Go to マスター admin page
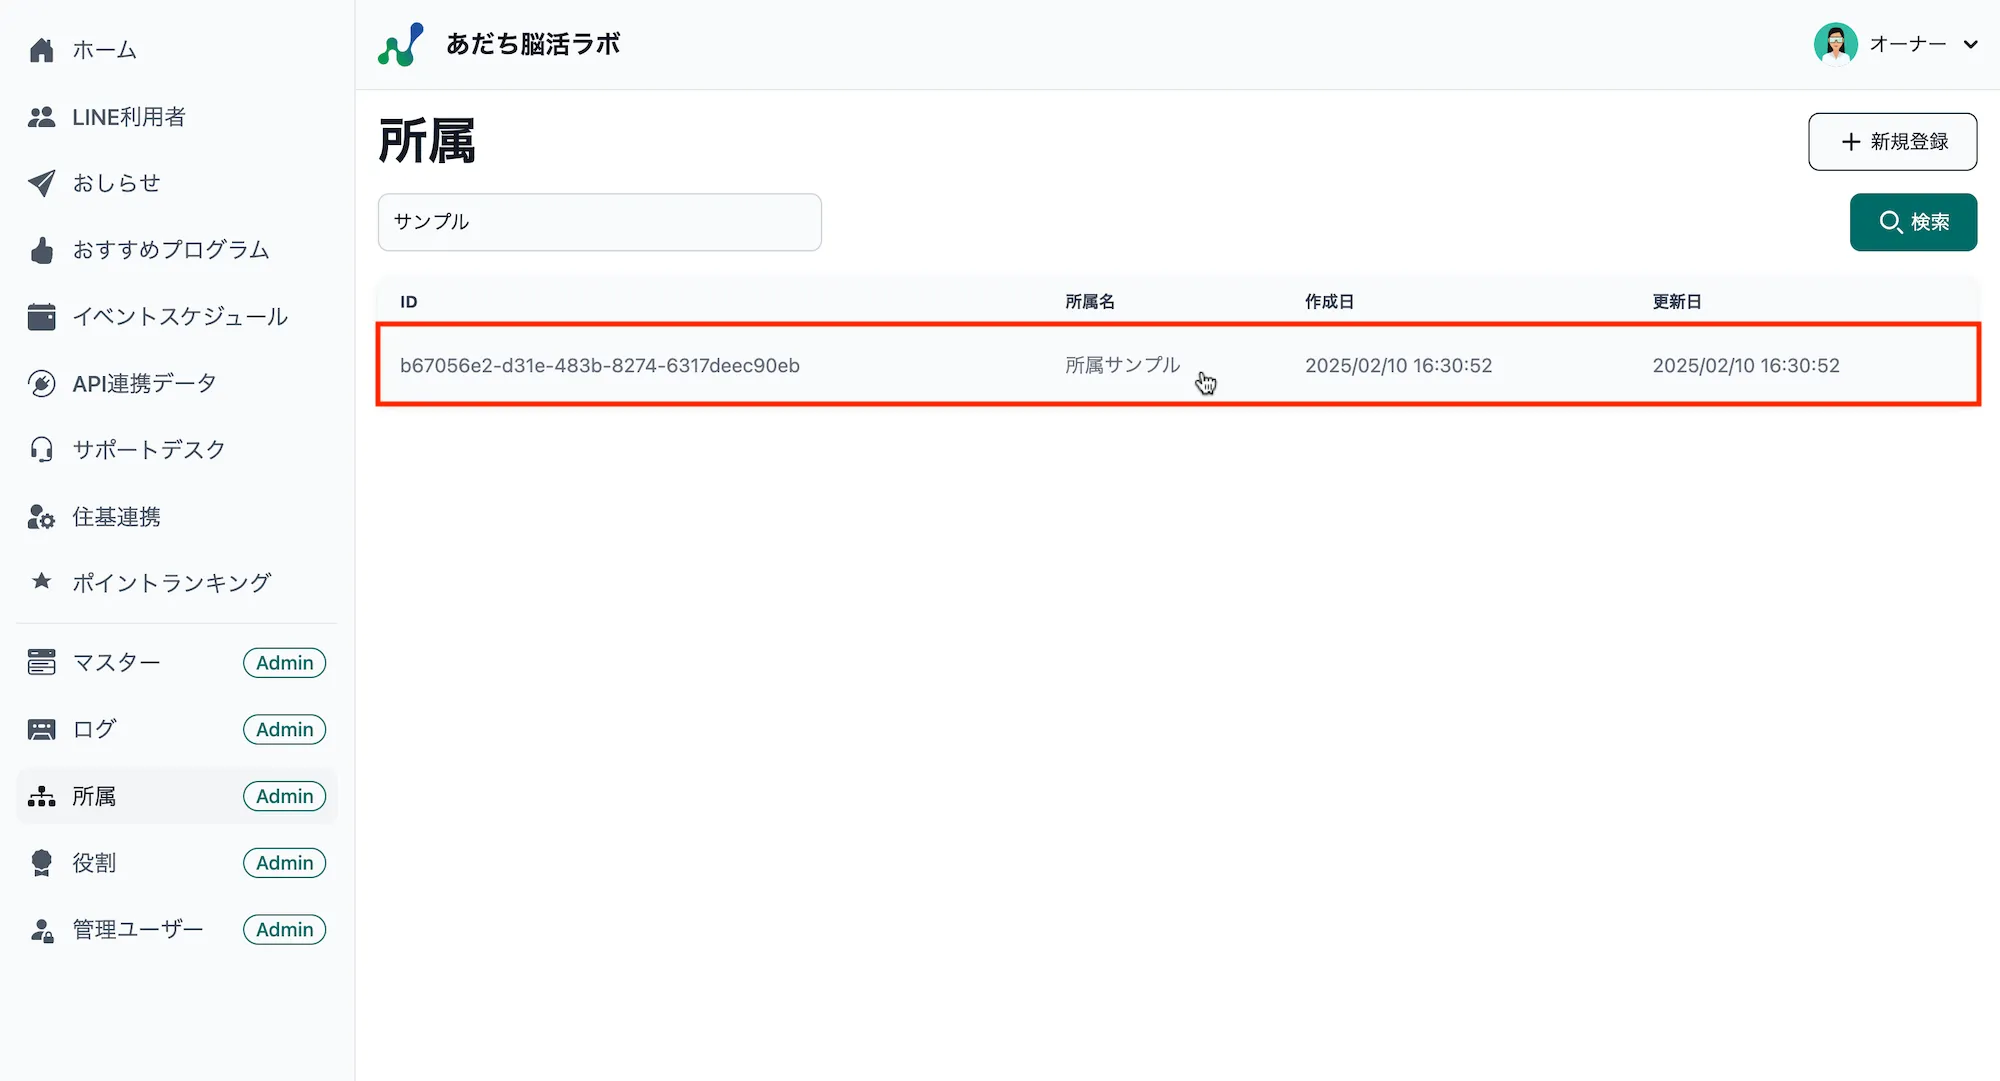The height and width of the screenshot is (1081, 2000). click(116, 663)
